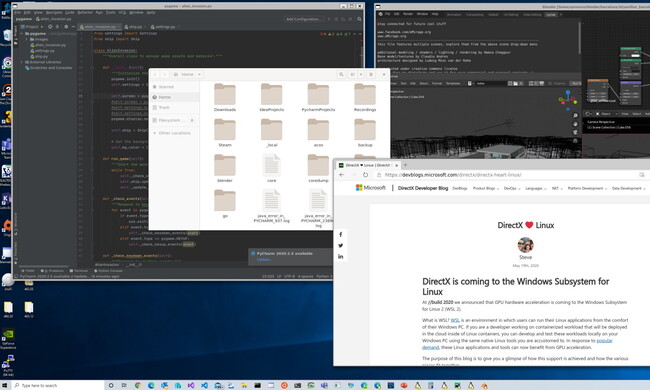Select Starred in file manager sidebar
This screenshot has height=390, width=650.
coord(174,87)
